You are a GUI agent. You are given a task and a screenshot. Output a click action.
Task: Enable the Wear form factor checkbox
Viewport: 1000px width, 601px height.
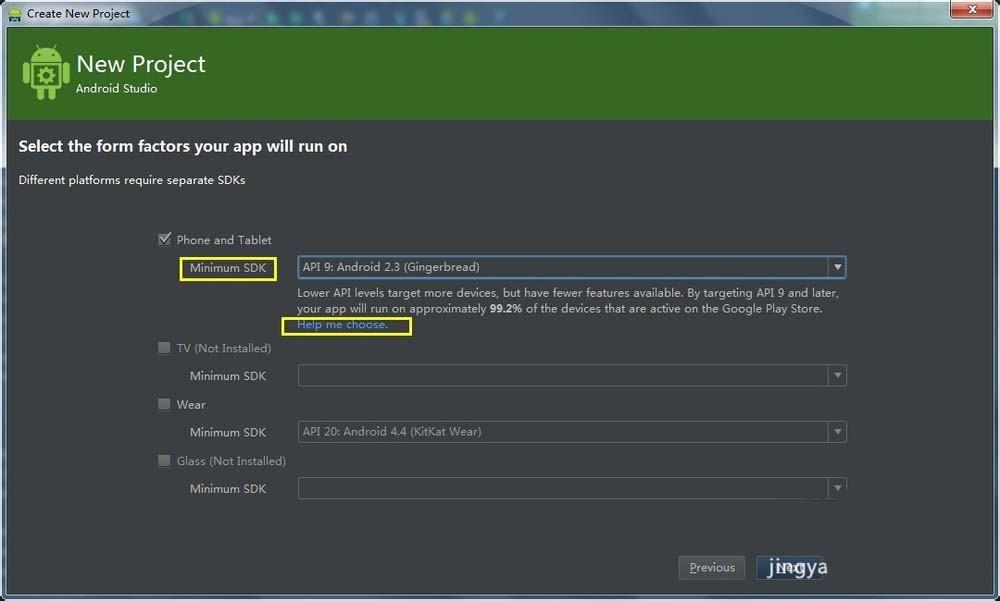click(x=164, y=404)
